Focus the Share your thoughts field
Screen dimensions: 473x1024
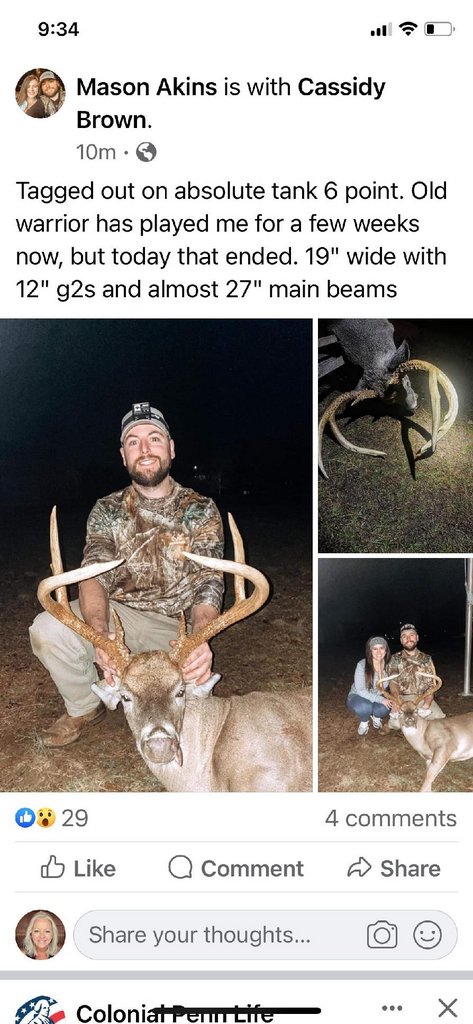(x=216, y=935)
